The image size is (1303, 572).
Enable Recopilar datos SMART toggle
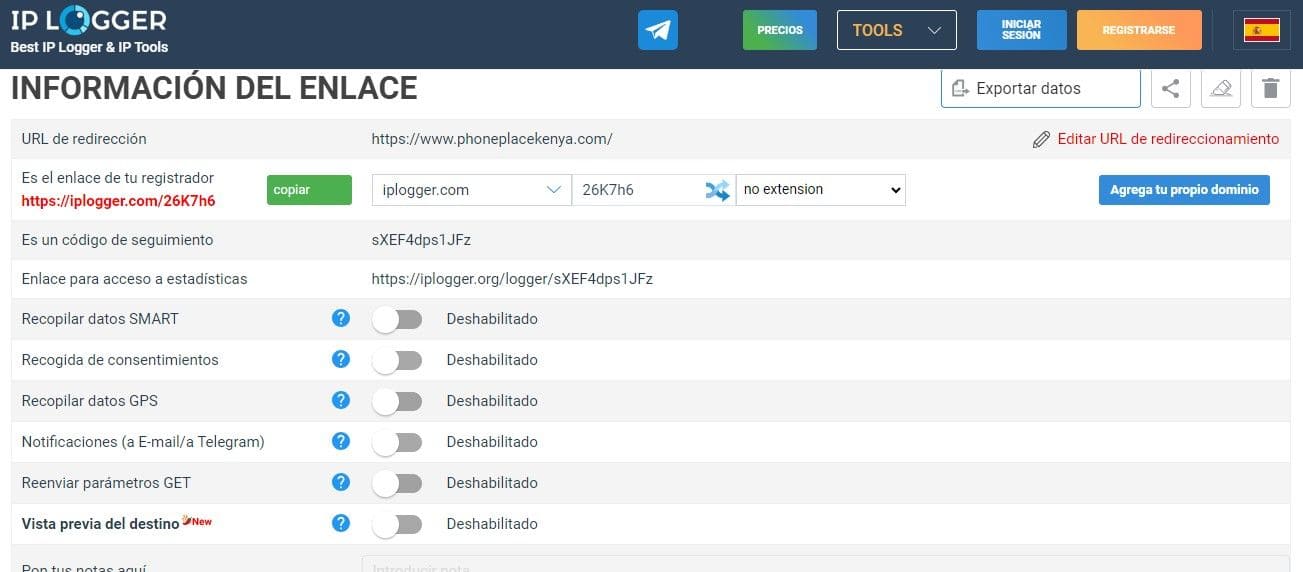tap(397, 319)
